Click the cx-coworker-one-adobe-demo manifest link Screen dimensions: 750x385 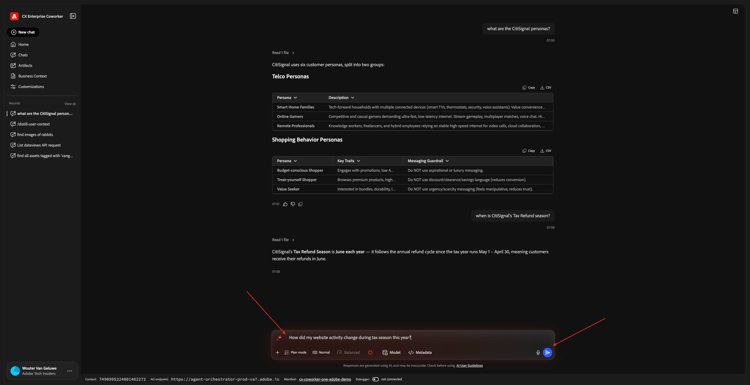325,379
